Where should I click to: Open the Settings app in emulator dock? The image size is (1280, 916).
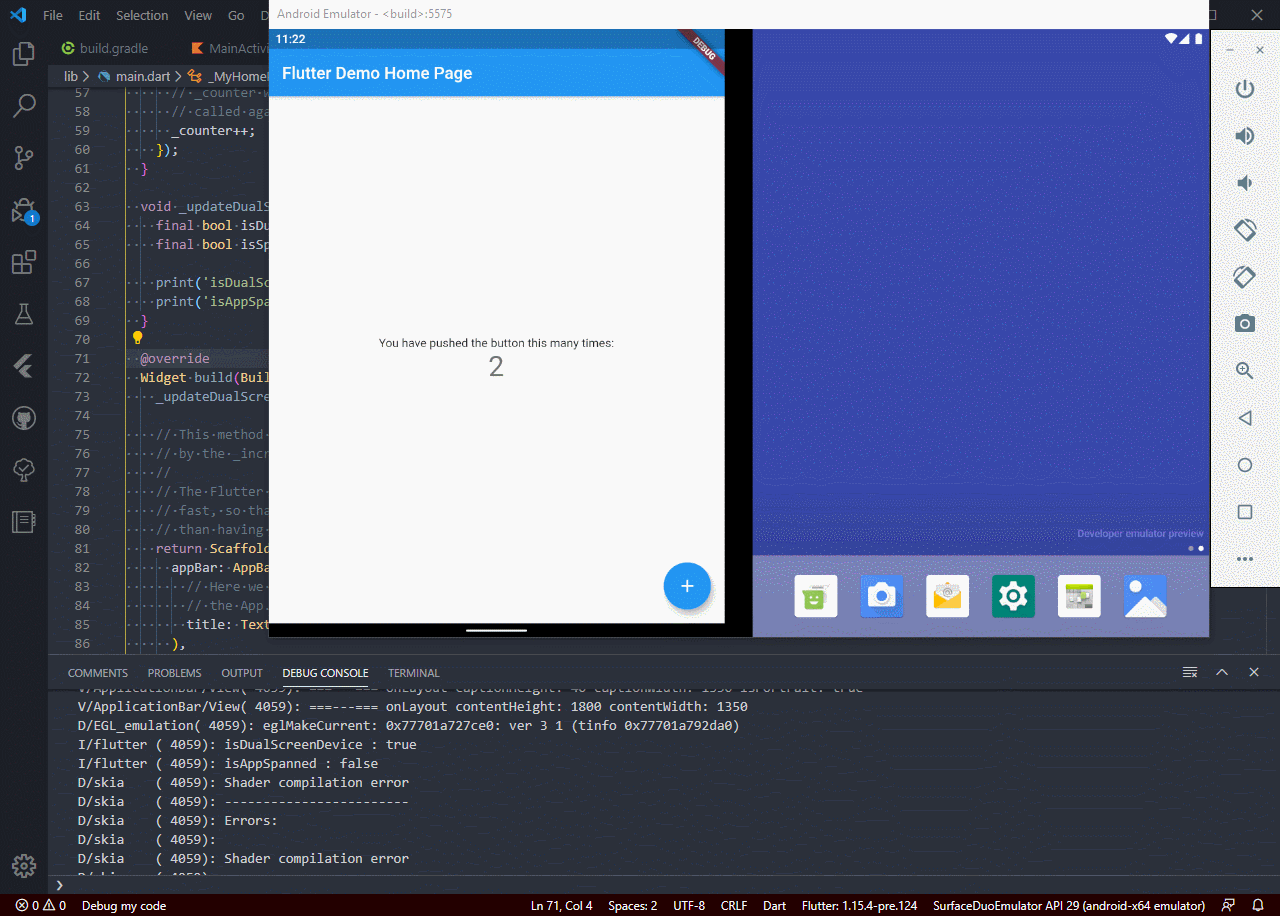click(x=1013, y=597)
